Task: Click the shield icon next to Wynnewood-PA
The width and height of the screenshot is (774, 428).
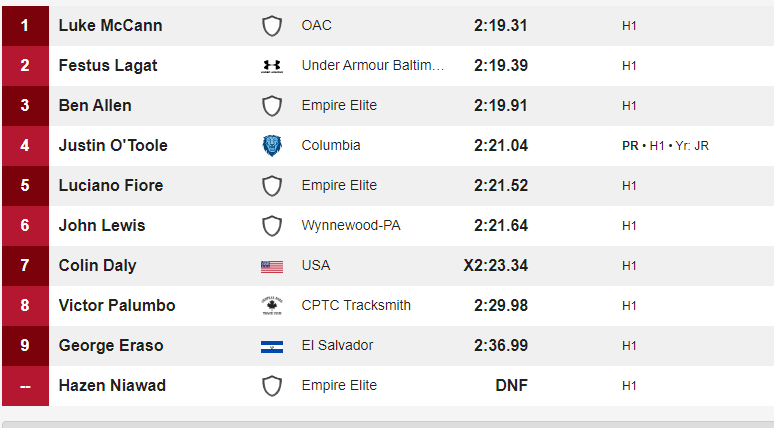Action: tap(271, 226)
